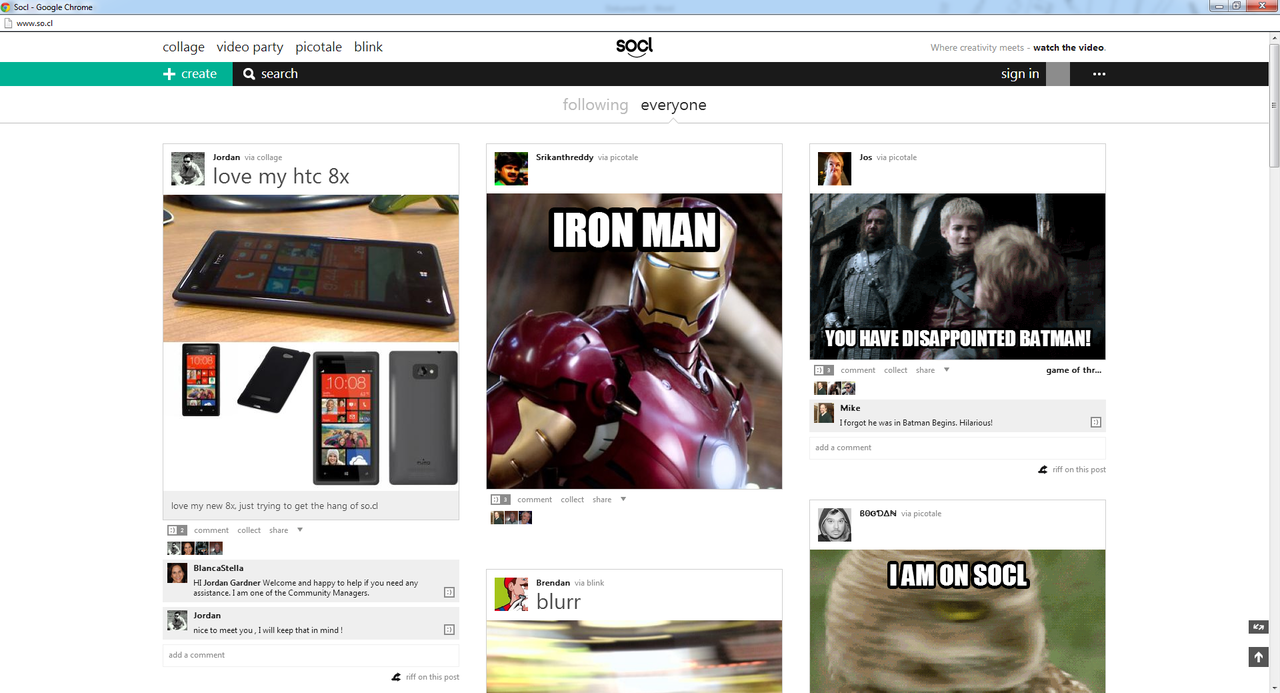Image resolution: width=1280 pixels, height=693 pixels.
Task: Click collect link on Jordan's post
Action: (249, 530)
